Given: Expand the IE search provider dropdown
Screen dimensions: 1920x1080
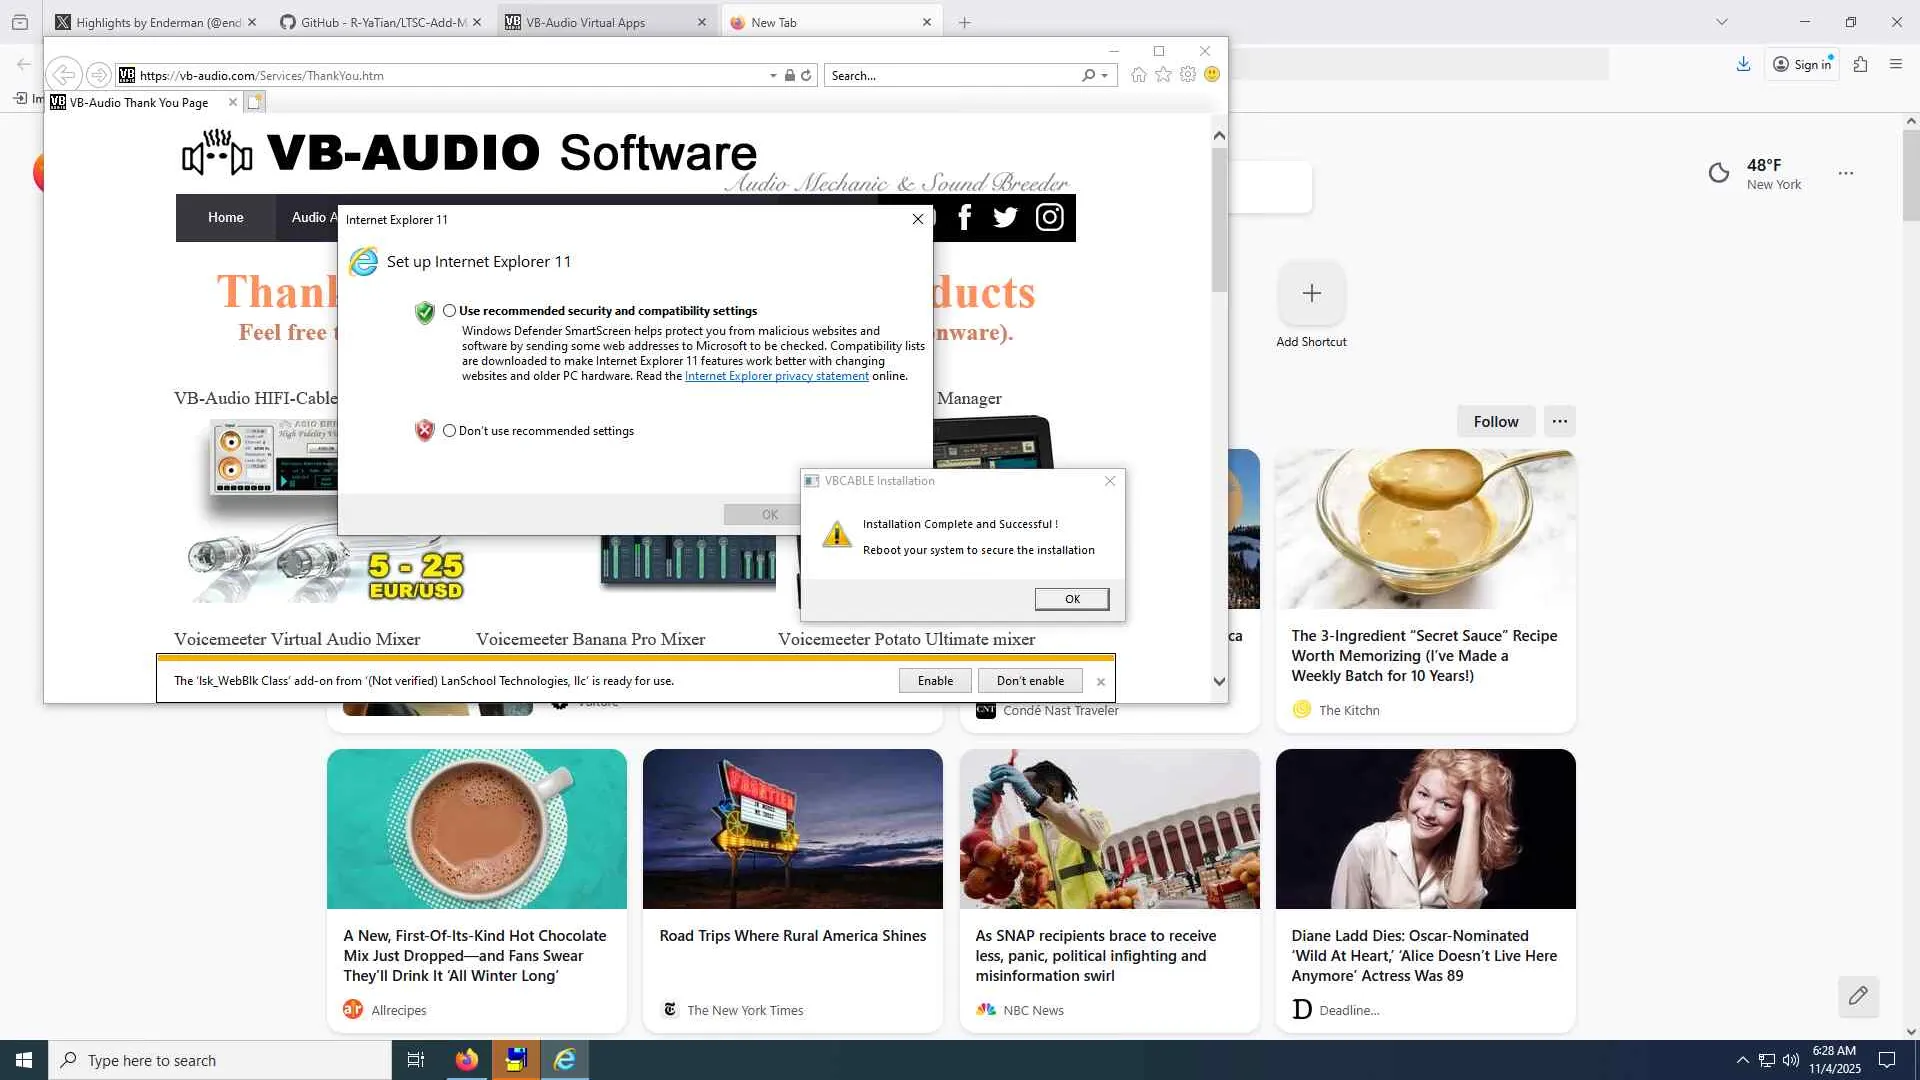Looking at the screenshot, I should (1105, 75).
